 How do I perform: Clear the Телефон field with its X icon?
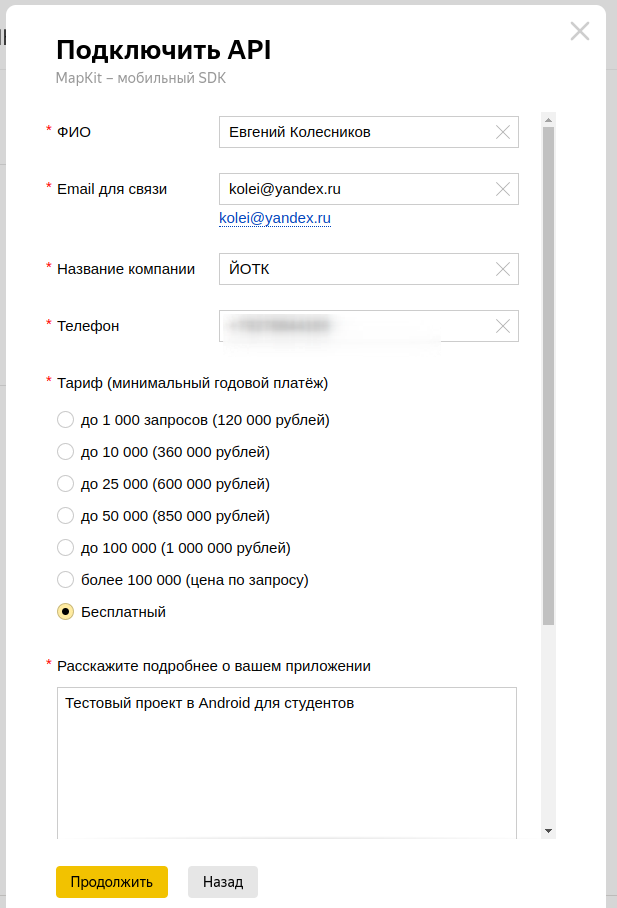(503, 326)
